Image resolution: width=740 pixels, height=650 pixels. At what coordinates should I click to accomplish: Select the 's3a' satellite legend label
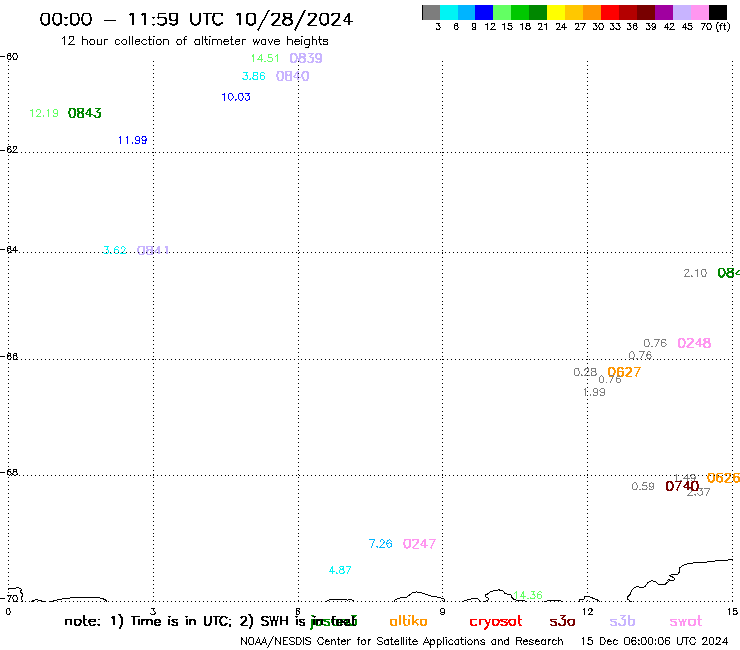pos(562,622)
